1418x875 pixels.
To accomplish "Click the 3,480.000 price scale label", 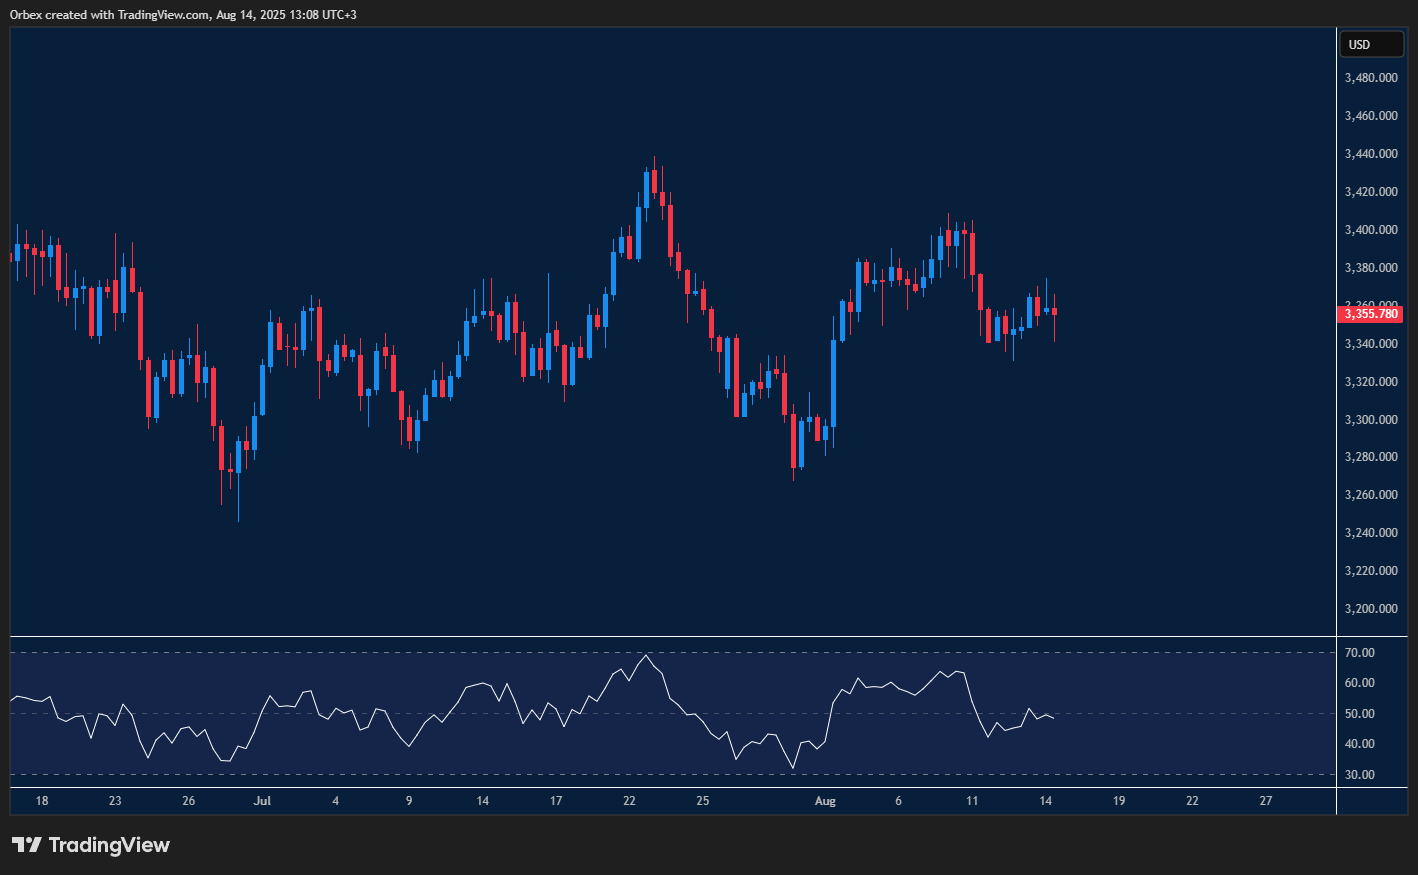I will (x=1371, y=78).
